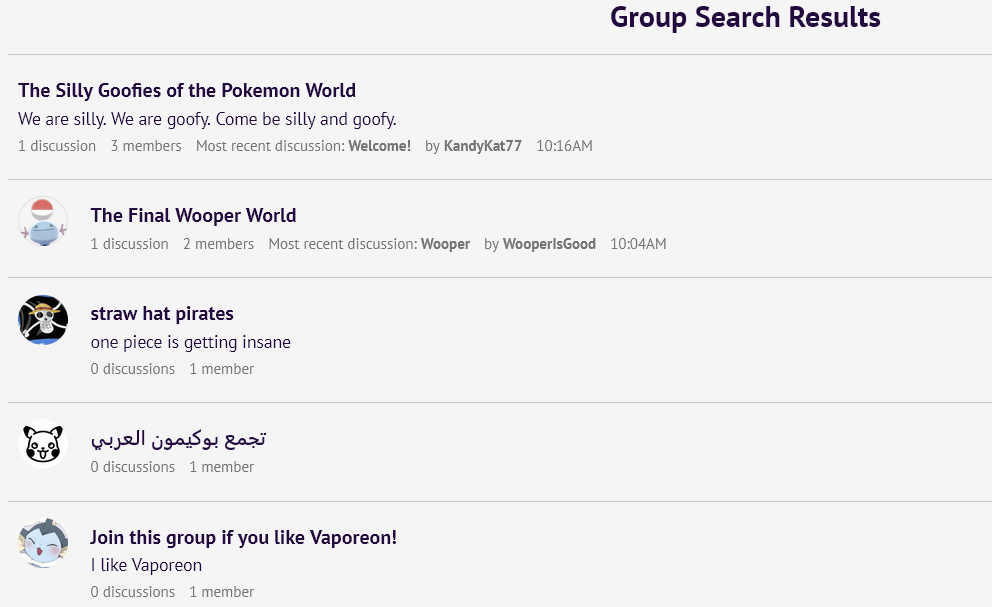Click 'one piece is getting insane' description
The width and height of the screenshot is (992, 607).
[190, 342]
